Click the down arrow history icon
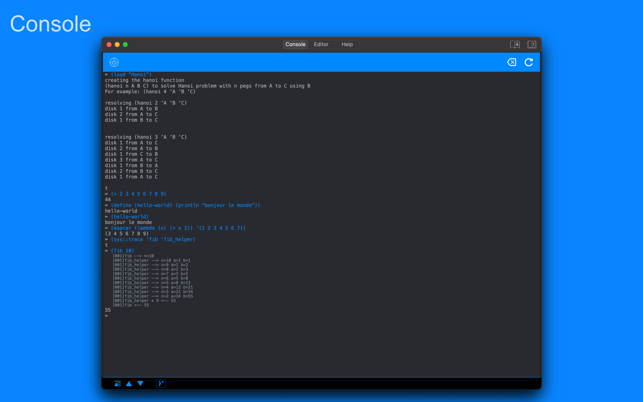Image resolution: width=643 pixels, height=402 pixels. (141, 383)
